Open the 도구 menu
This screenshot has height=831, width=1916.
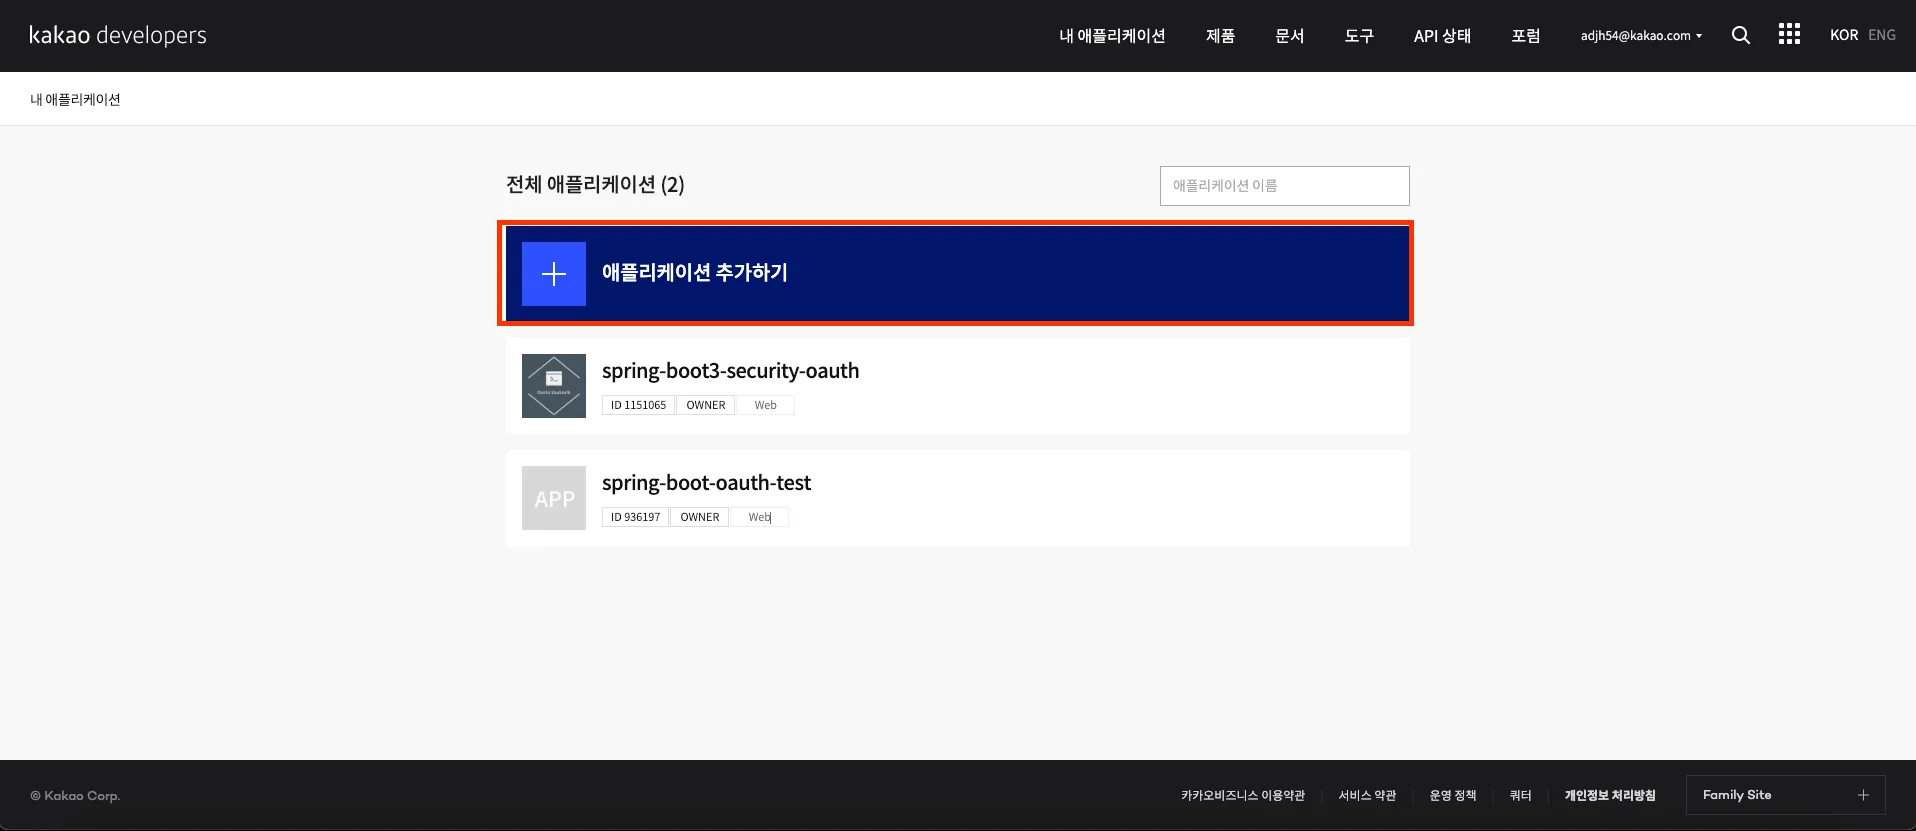coord(1359,36)
